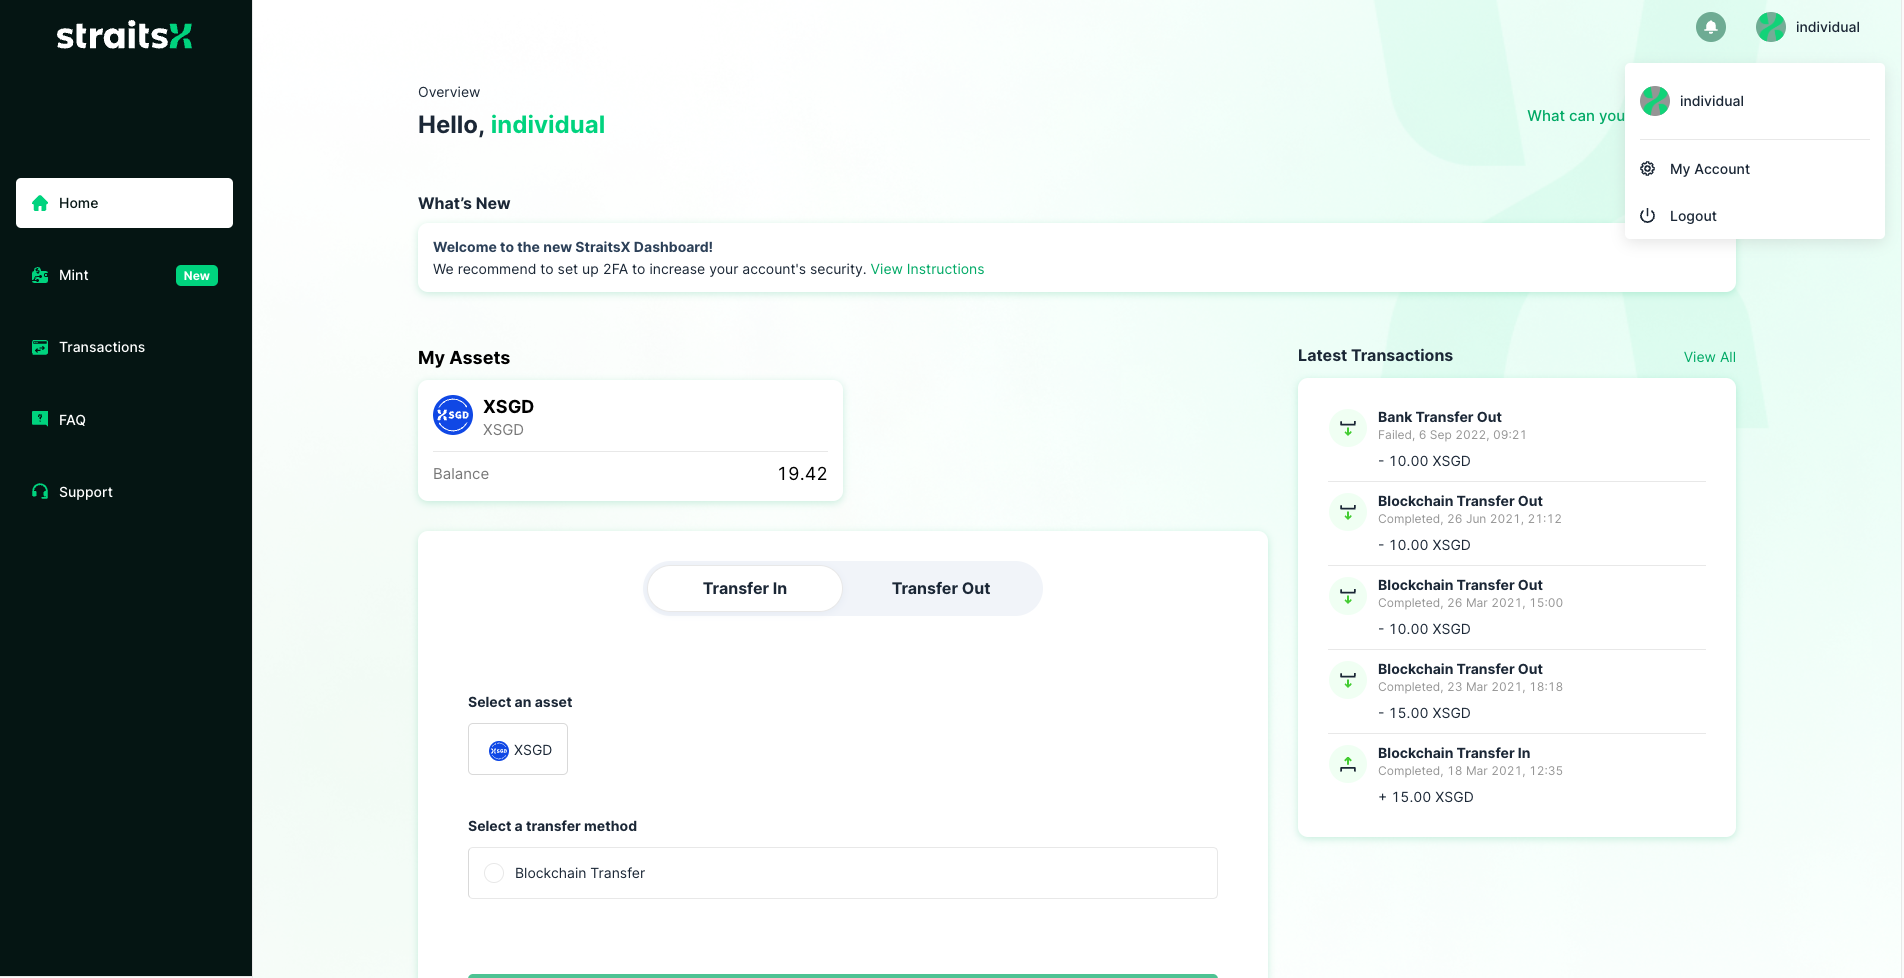
Task: Open Blockchain Transfer Out from 26 Jun 2021
Action: click(x=1517, y=523)
